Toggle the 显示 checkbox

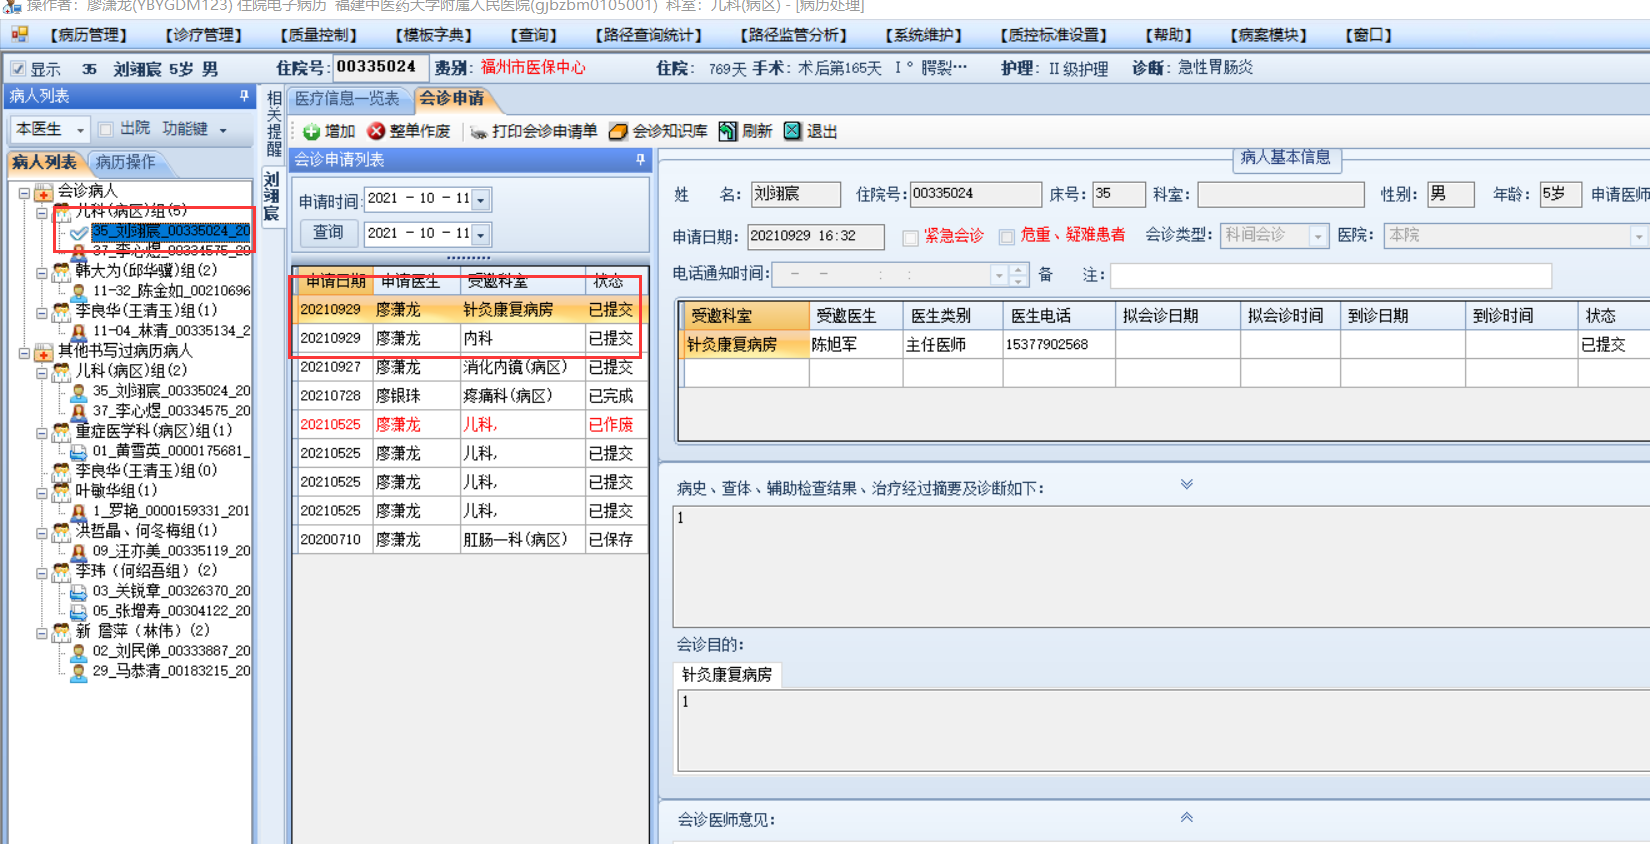click(18, 69)
